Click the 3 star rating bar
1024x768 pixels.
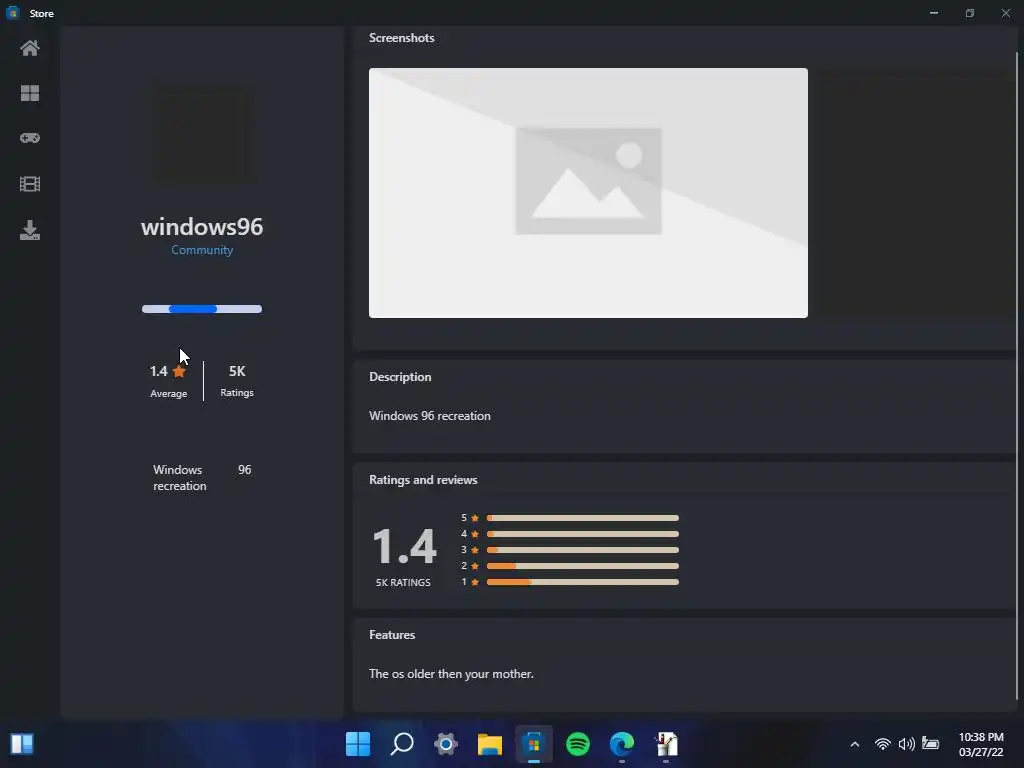click(583, 550)
